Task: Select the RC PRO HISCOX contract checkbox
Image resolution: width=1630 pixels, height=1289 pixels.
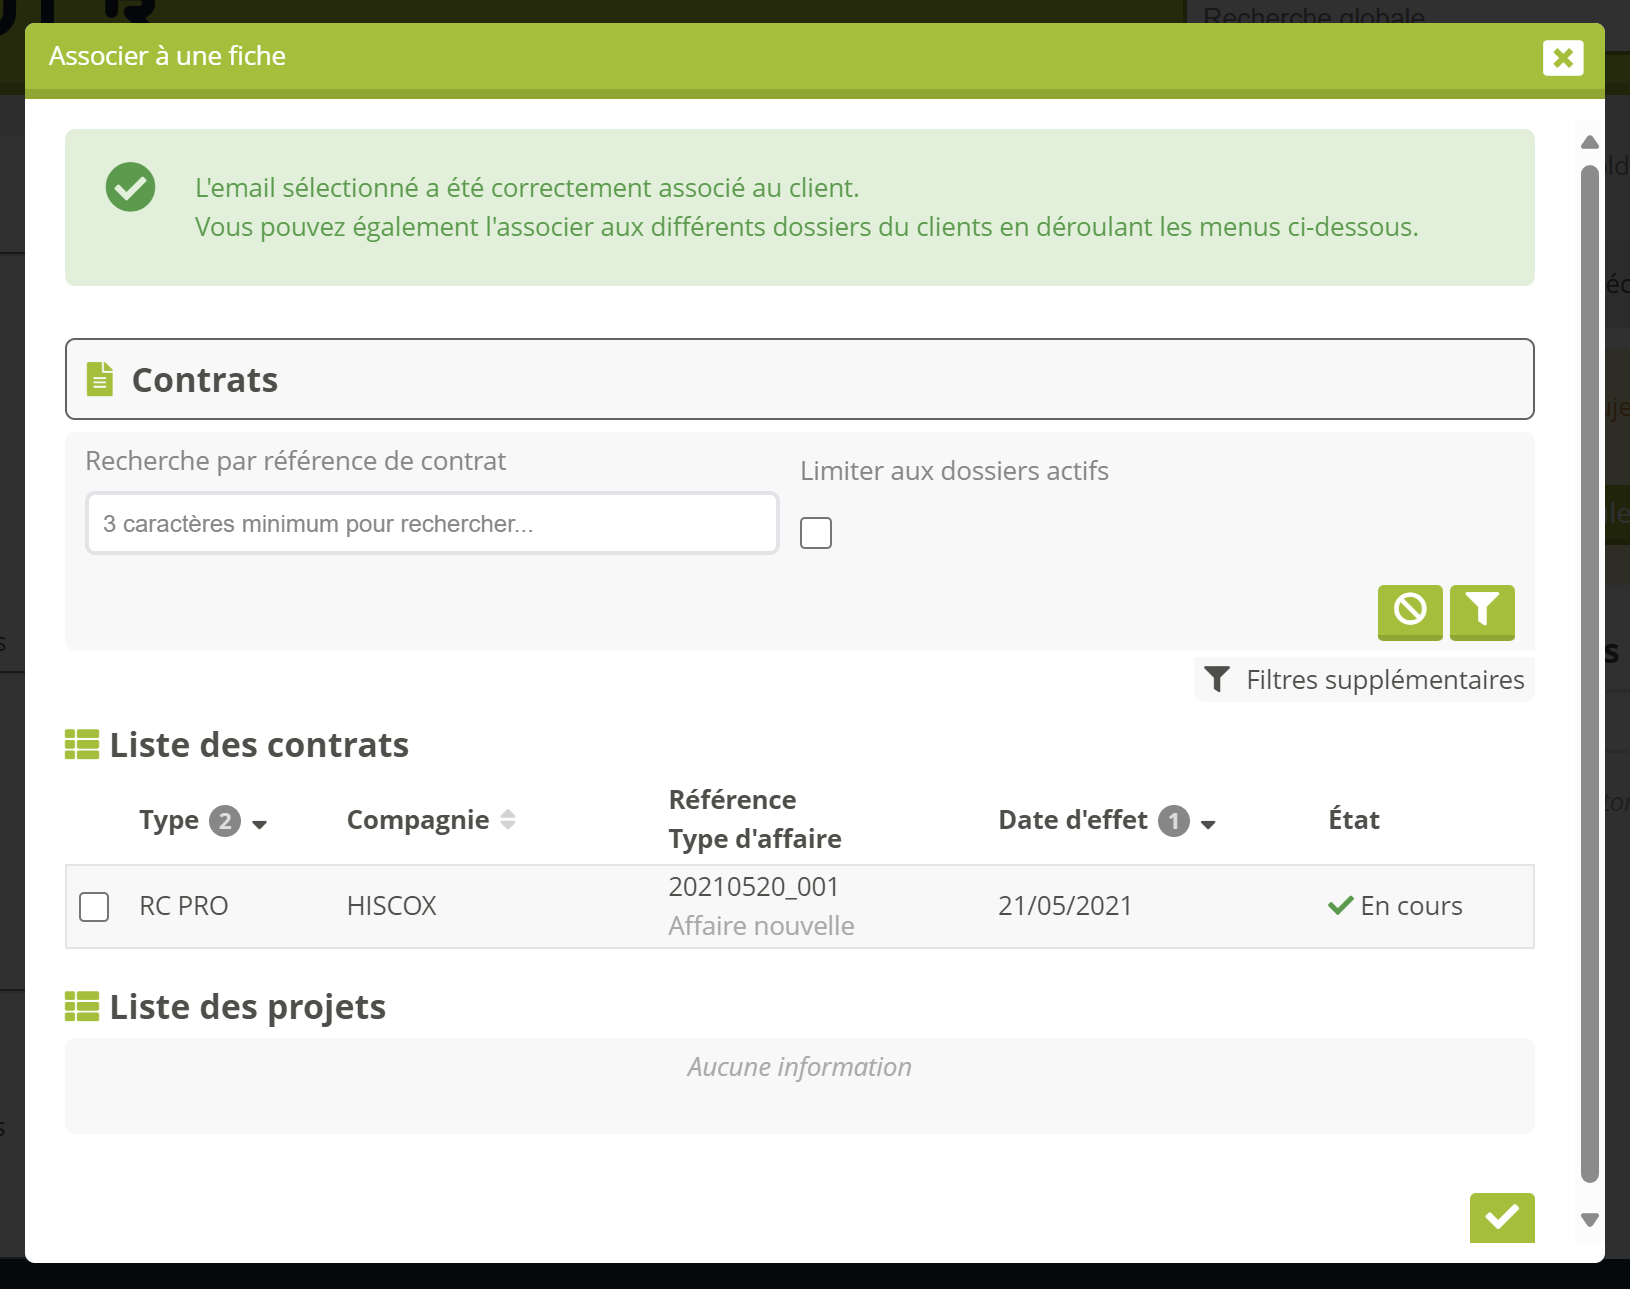Action: (94, 907)
